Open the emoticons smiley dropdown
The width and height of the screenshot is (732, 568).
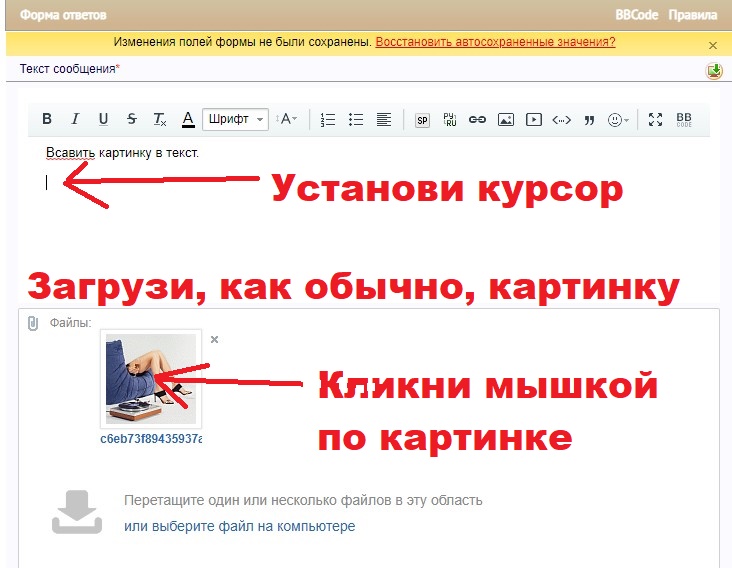[x=619, y=119]
